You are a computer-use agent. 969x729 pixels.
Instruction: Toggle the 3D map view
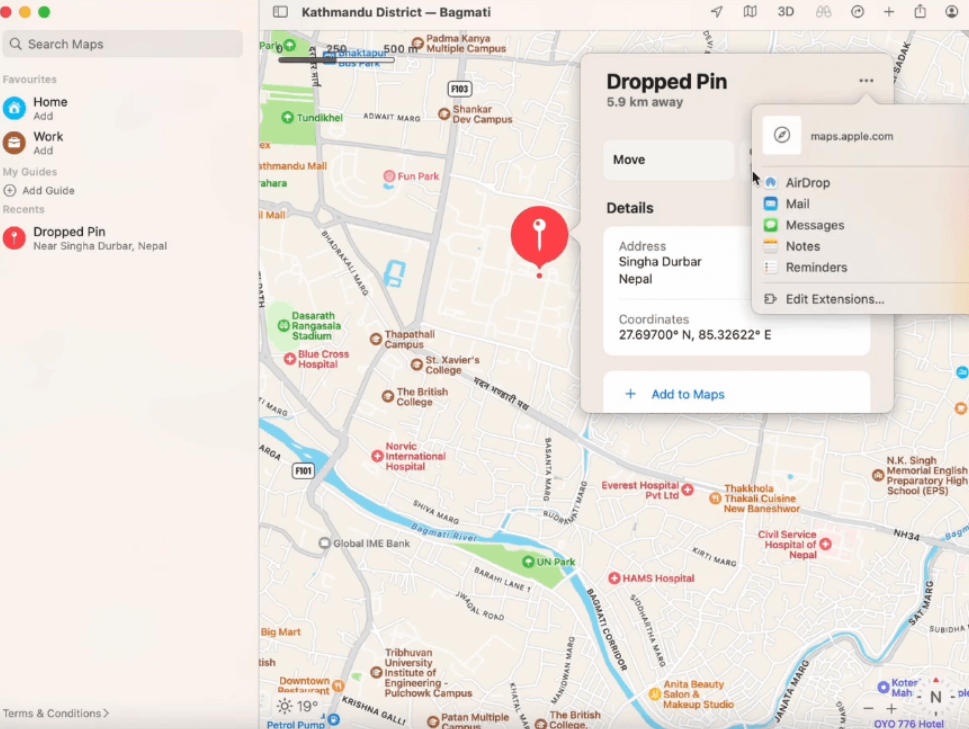pyautogui.click(x=785, y=12)
